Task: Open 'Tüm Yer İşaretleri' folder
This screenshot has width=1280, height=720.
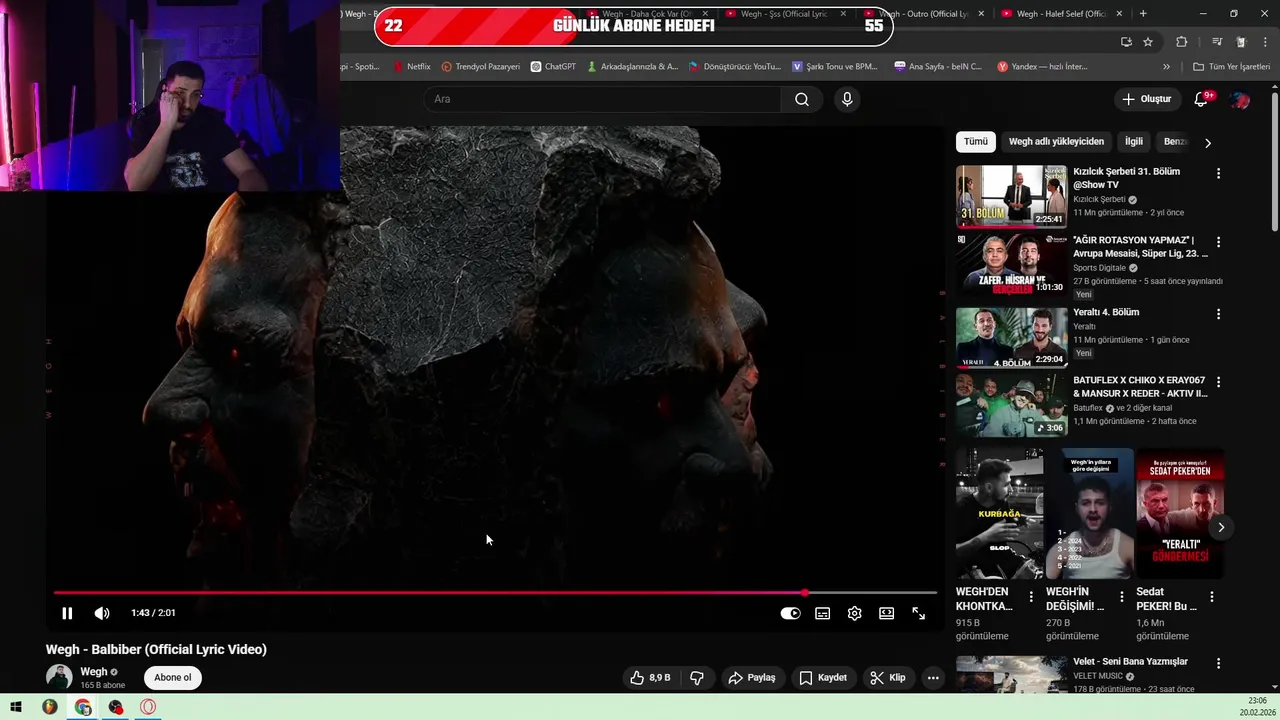Action: [x=1231, y=67]
